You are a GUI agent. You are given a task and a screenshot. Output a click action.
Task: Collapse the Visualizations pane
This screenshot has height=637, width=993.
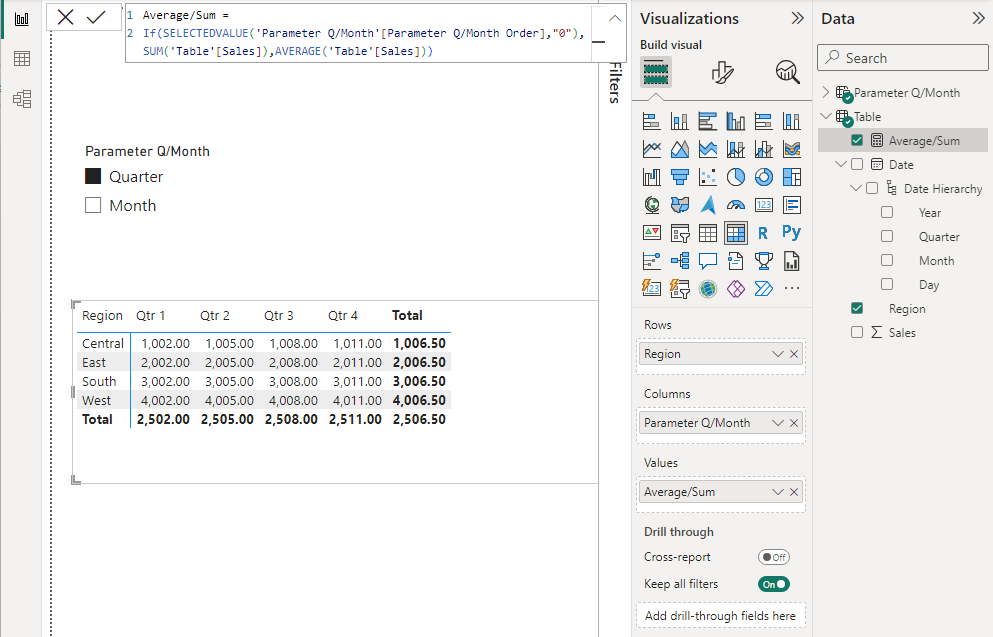(x=797, y=18)
